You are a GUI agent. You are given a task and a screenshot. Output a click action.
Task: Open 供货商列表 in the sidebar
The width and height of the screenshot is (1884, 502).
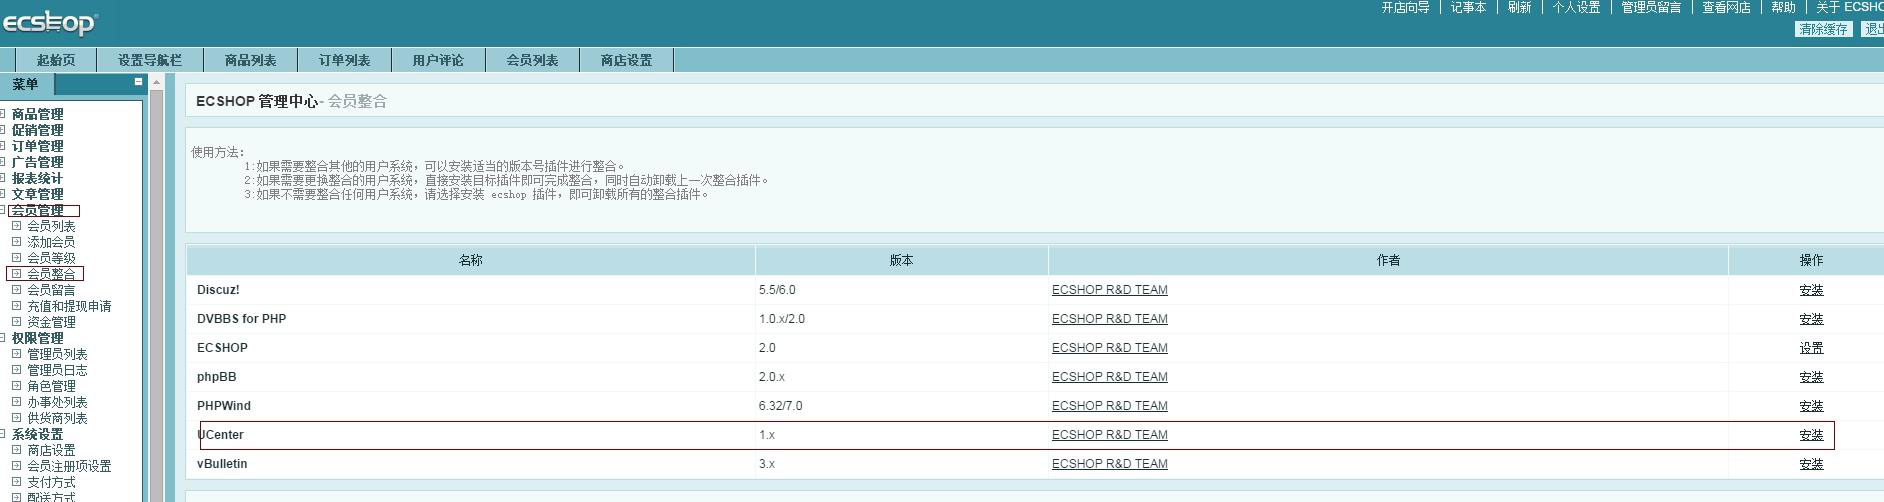pos(57,418)
